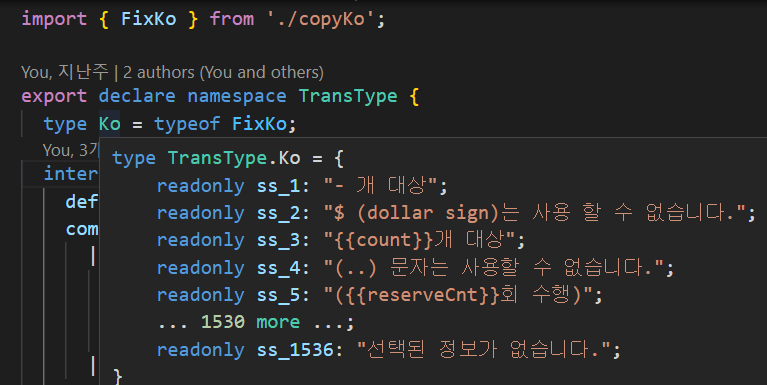Click the FixKo identifier in the import statement
The width and height of the screenshot is (767, 385).
pos(148,19)
